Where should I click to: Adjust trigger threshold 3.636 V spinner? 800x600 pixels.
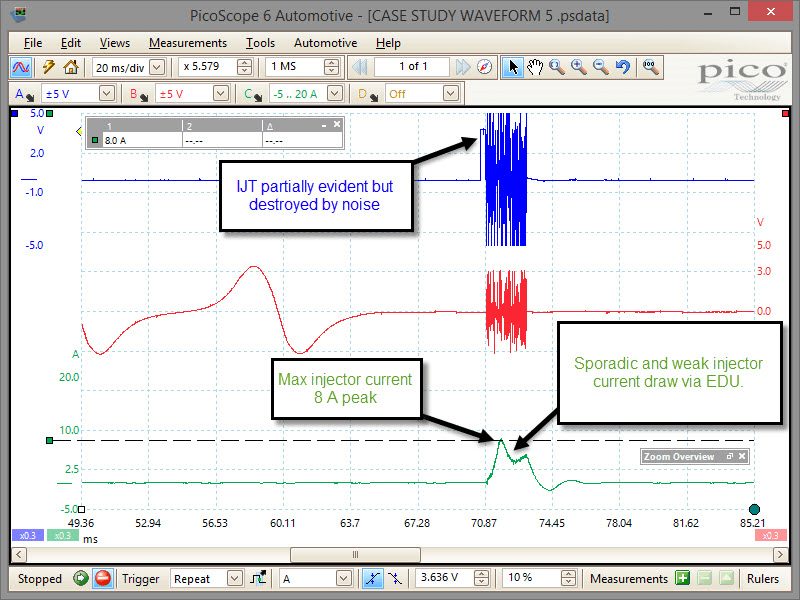pyautogui.click(x=481, y=578)
